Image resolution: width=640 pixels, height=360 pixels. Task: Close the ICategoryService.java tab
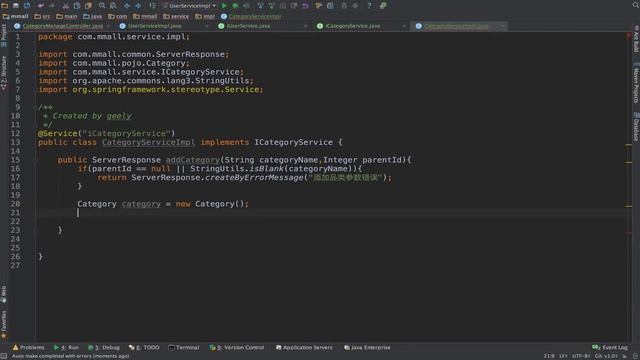tap(404, 26)
